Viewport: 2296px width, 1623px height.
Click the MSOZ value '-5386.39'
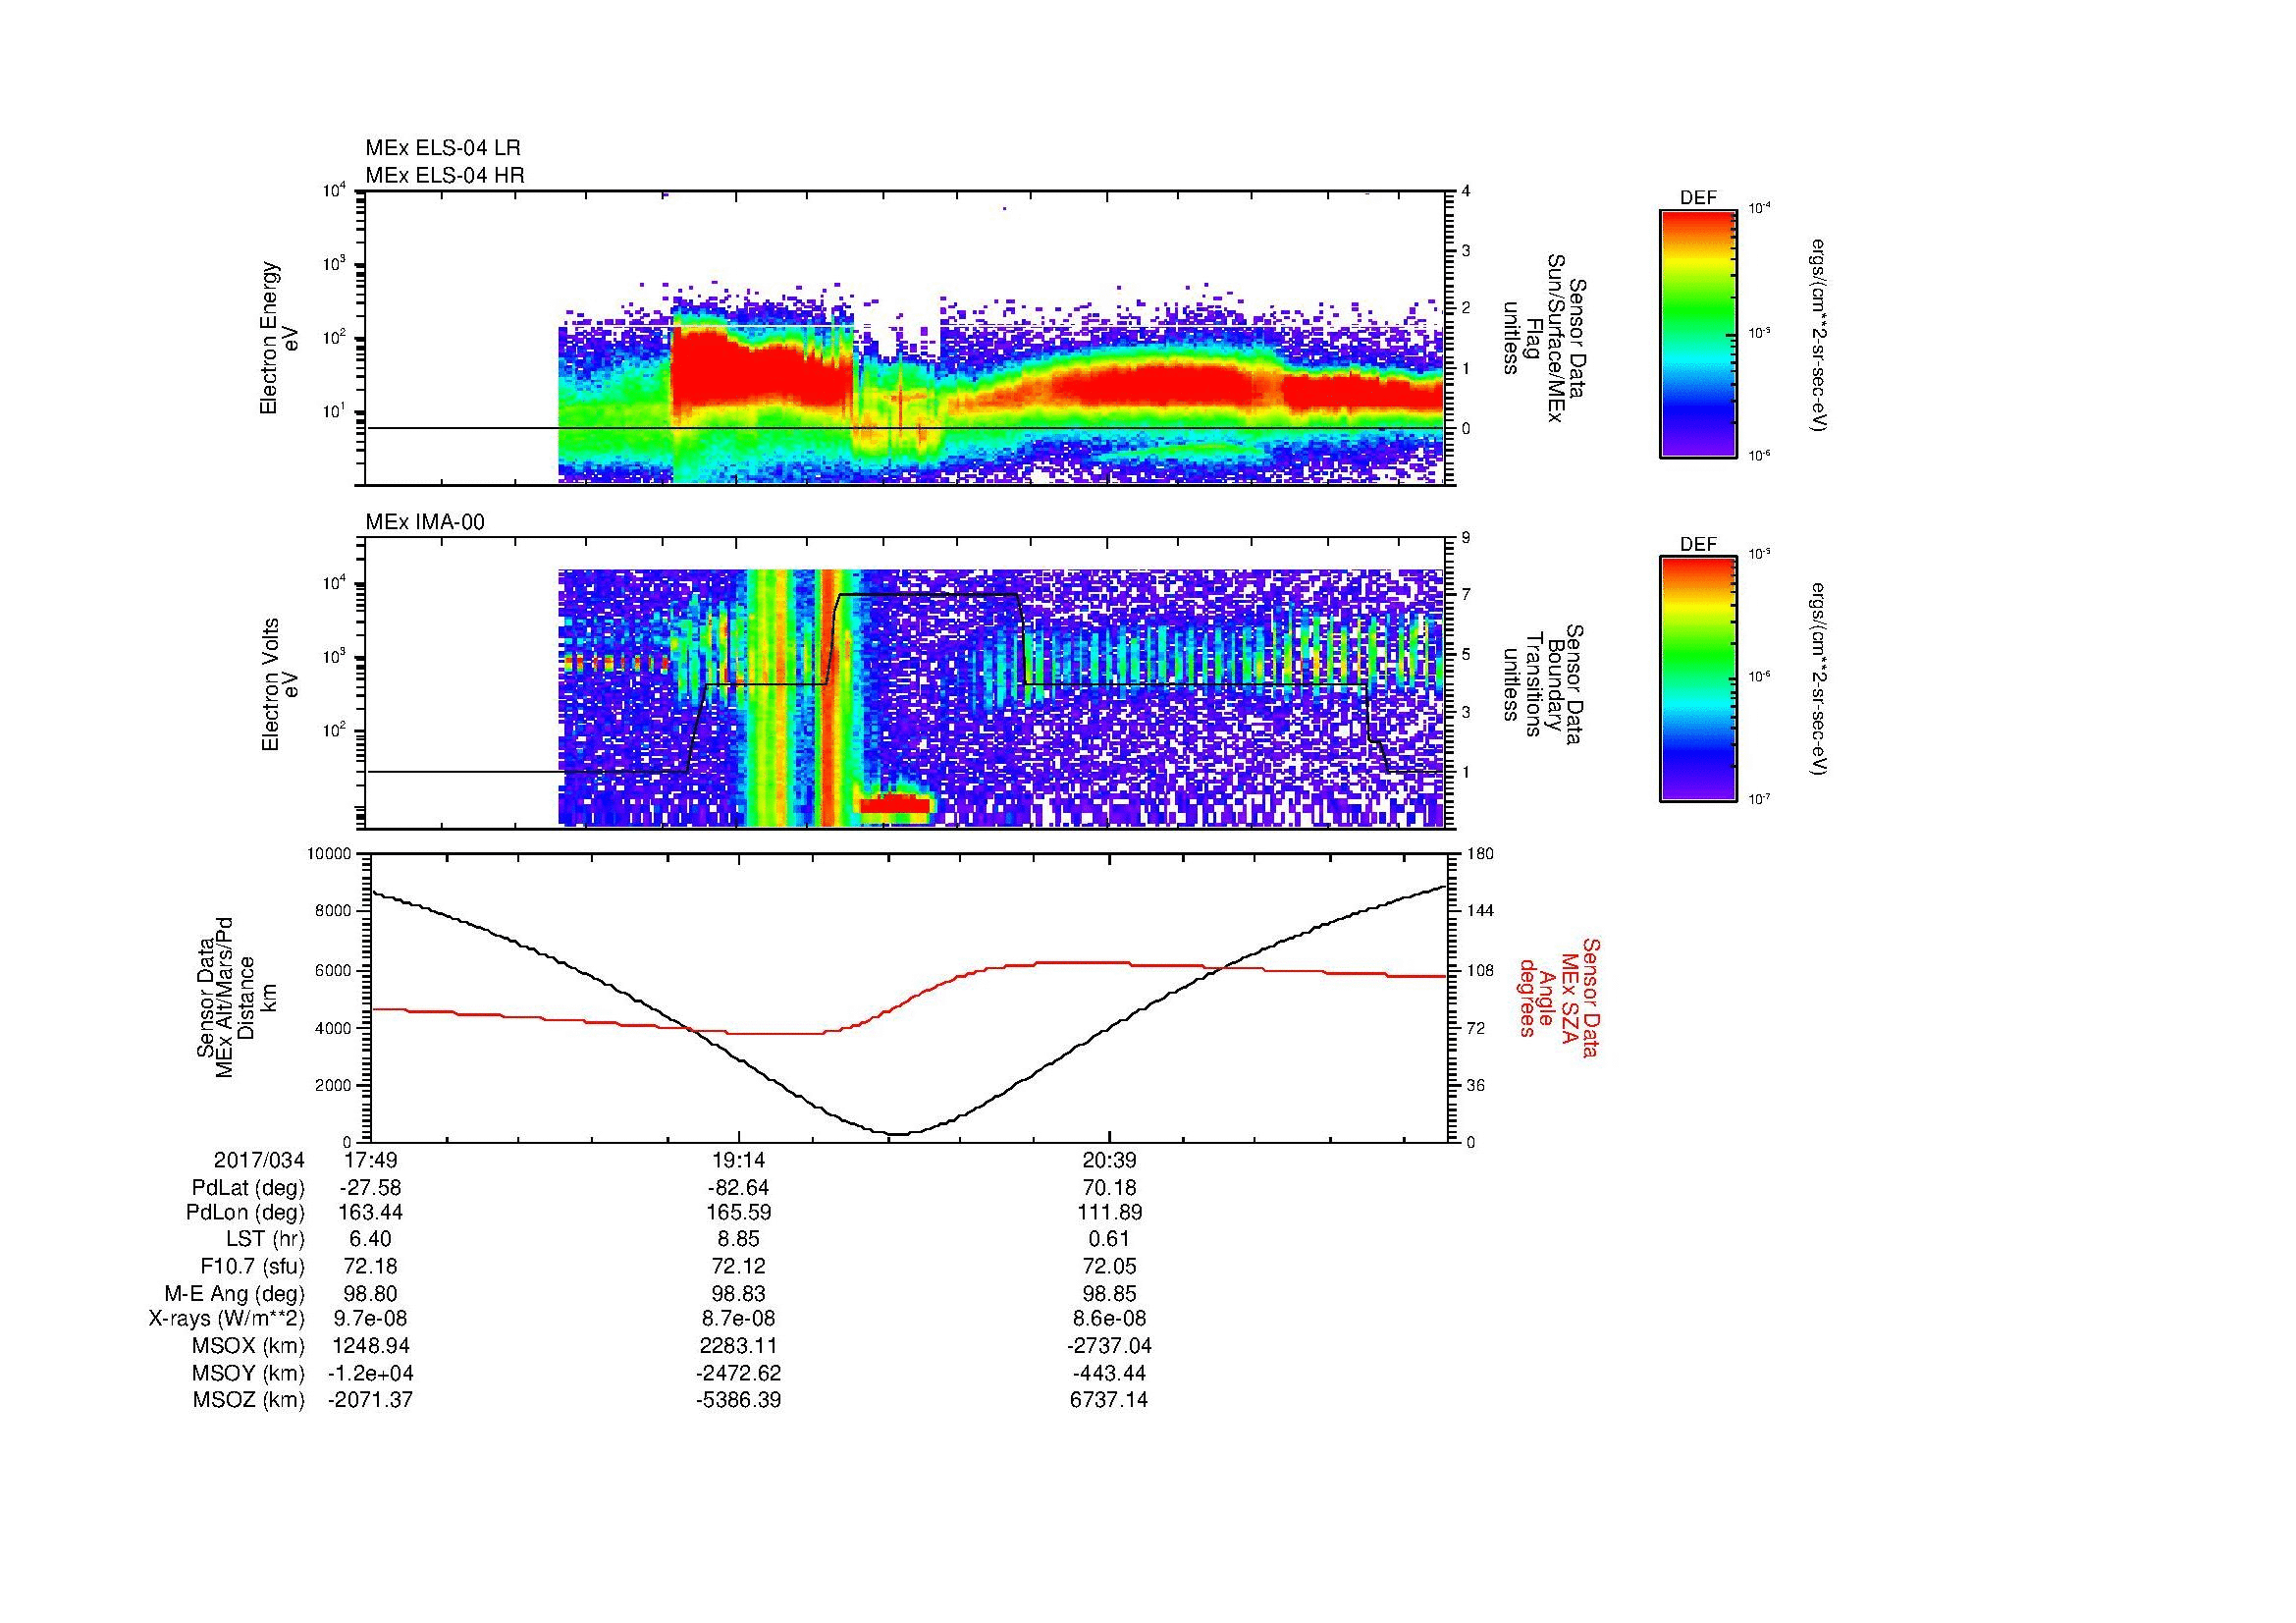pos(738,1400)
